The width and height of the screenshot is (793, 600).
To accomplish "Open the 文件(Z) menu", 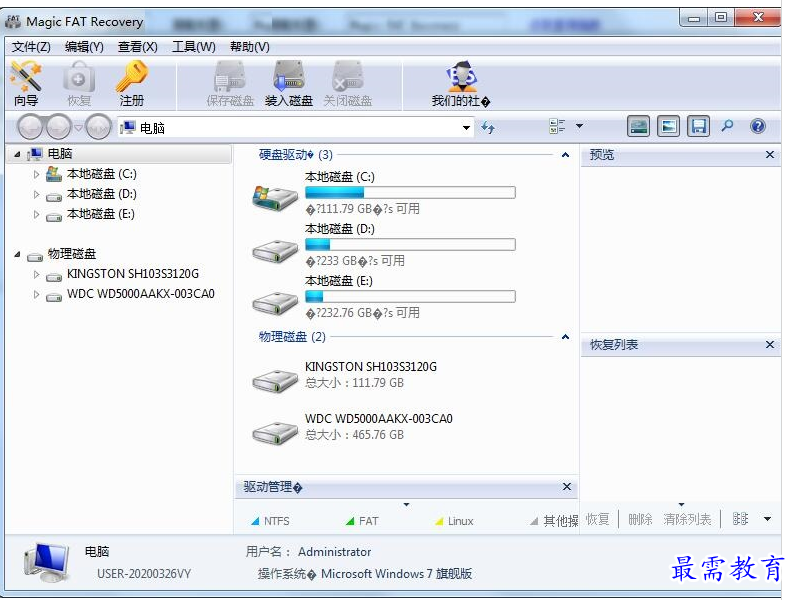I will tap(31, 47).
